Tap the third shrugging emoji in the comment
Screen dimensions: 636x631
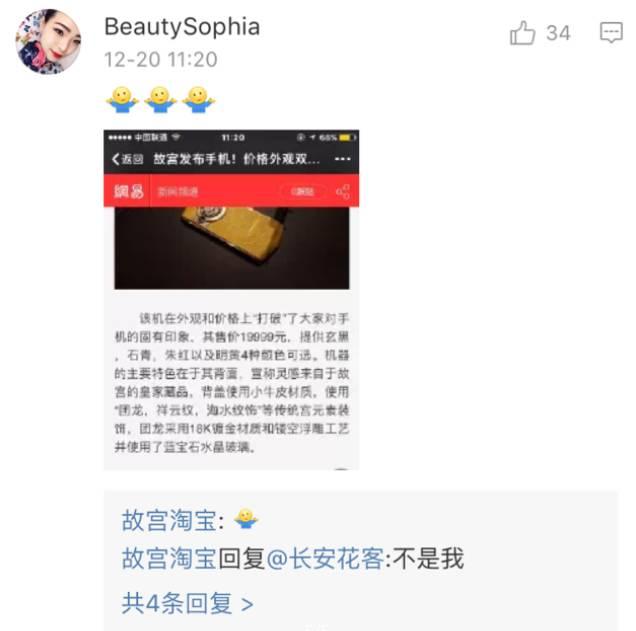(x=198, y=99)
